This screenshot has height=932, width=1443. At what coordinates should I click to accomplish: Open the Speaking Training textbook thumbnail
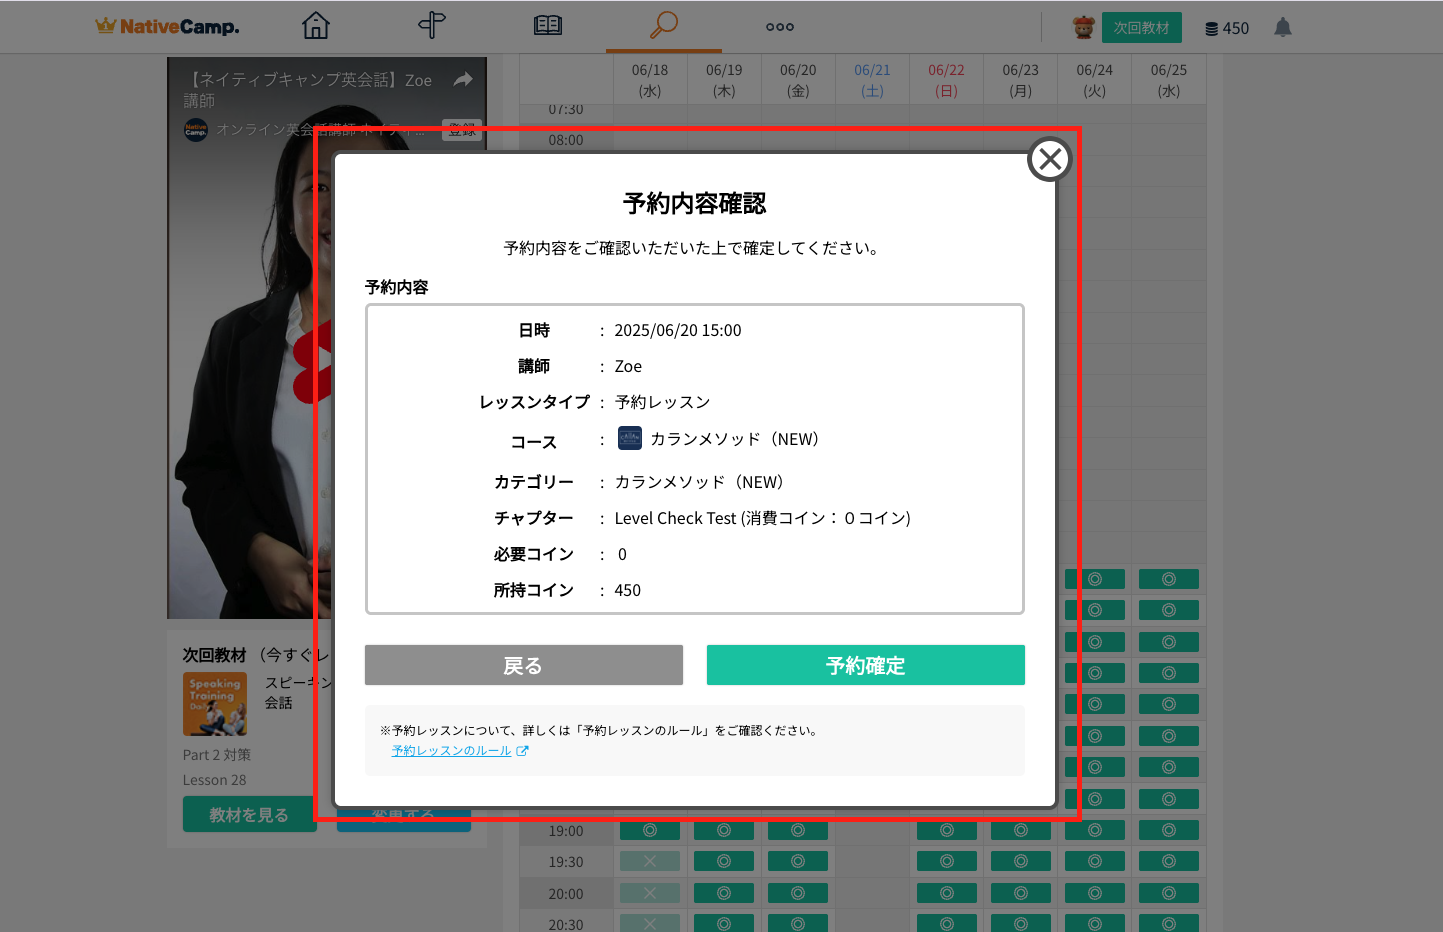[x=215, y=704]
